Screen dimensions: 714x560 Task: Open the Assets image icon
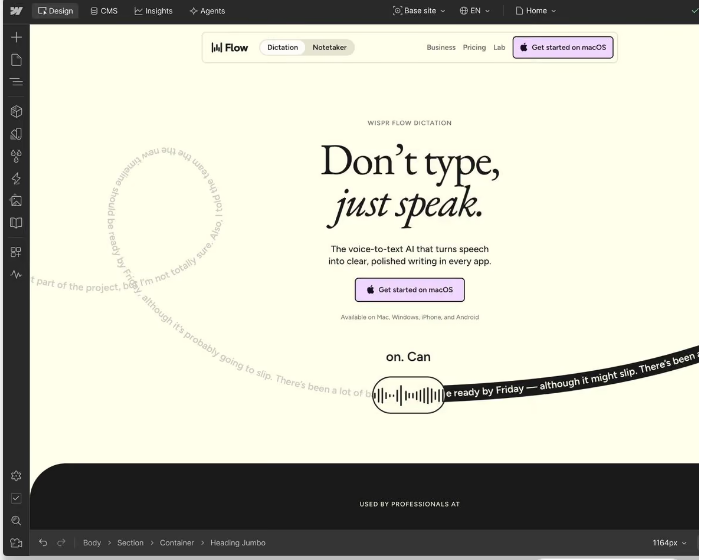[x=16, y=200]
